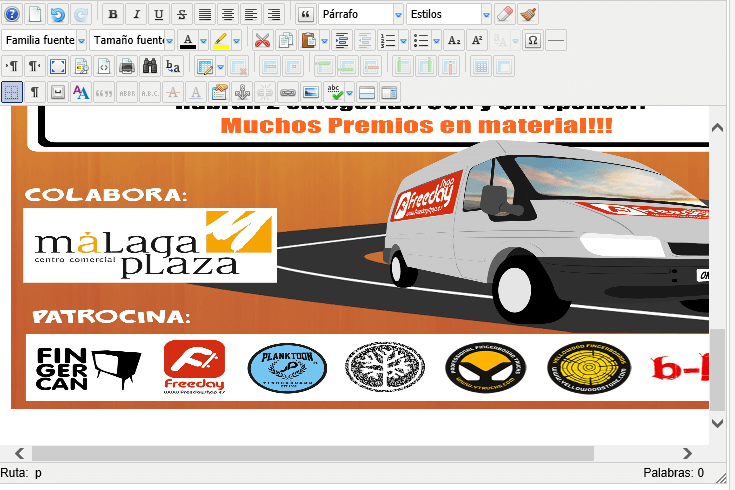Click the vertical scrollbar down arrow
735x490 pixels.
click(718, 423)
